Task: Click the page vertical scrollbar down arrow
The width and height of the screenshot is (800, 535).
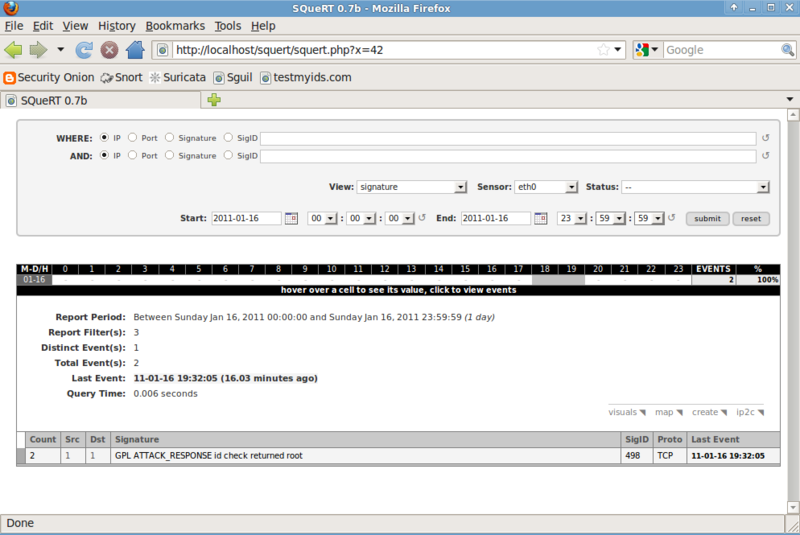Action: [x=793, y=507]
